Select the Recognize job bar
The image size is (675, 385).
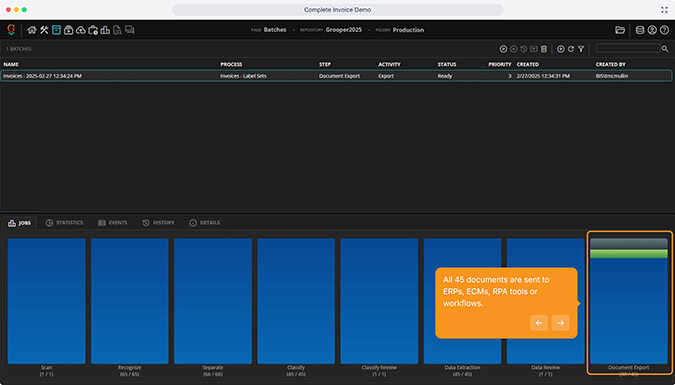130,301
